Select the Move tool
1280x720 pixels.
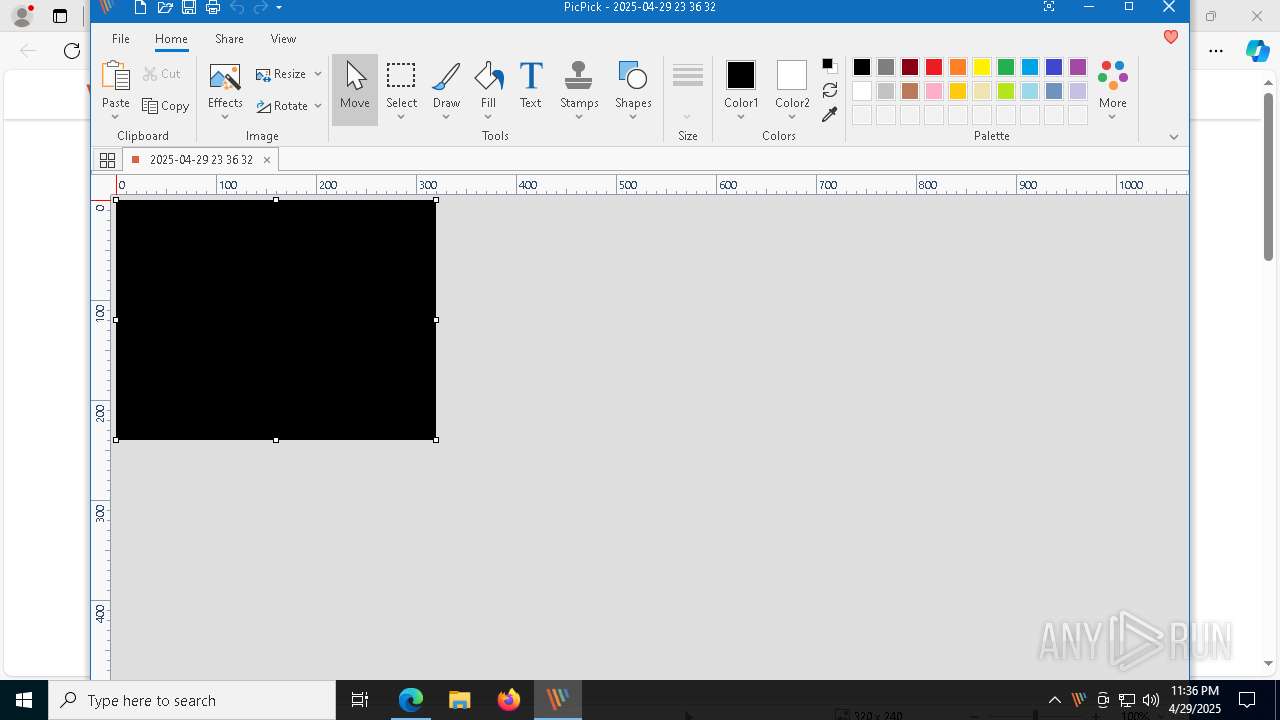click(x=355, y=89)
